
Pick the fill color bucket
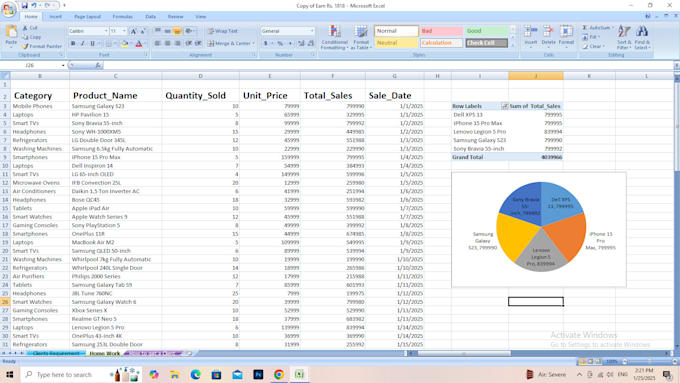tap(124, 43)
